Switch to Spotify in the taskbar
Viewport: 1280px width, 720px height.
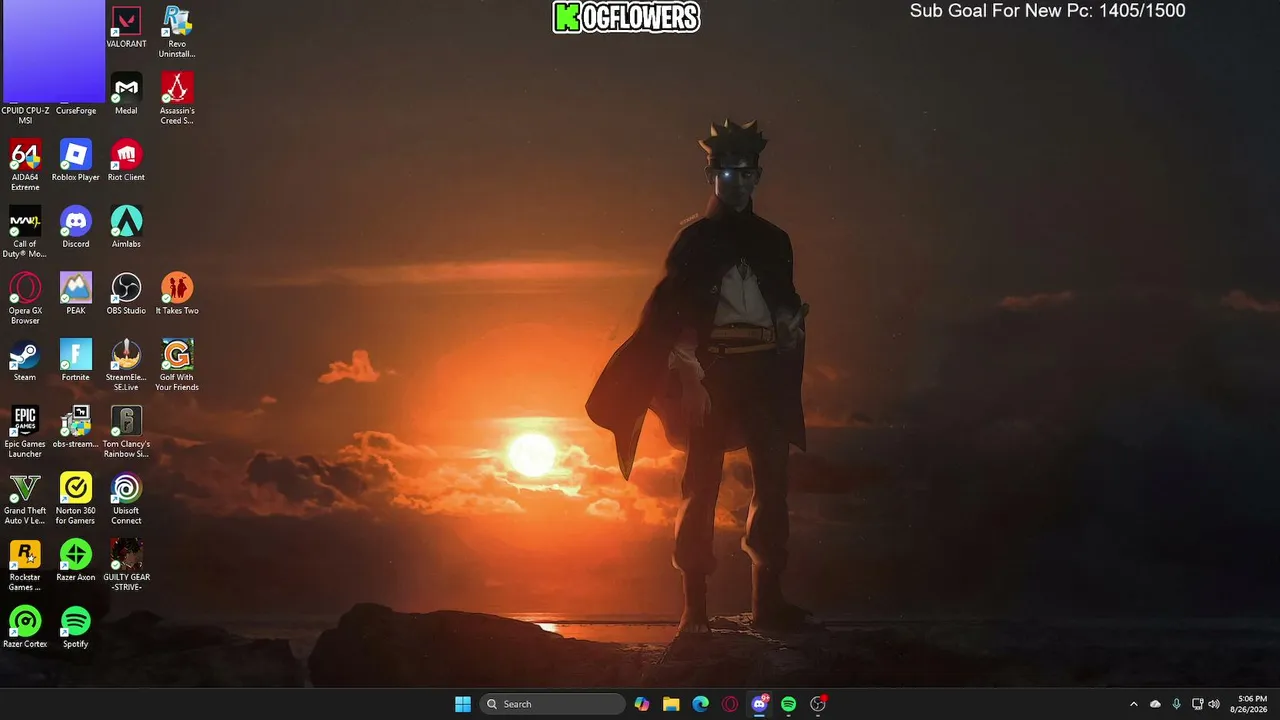[x=789, y=704]
